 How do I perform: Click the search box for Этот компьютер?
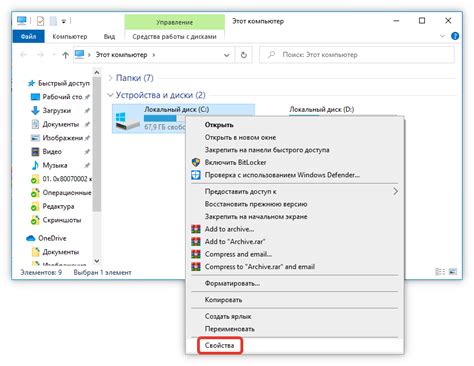[357, 55]
